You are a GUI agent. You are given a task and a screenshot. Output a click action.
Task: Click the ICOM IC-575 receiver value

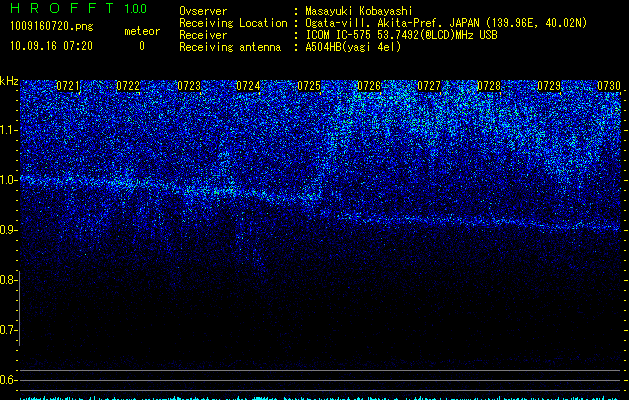pyautogui.click(x=401, y=35)
